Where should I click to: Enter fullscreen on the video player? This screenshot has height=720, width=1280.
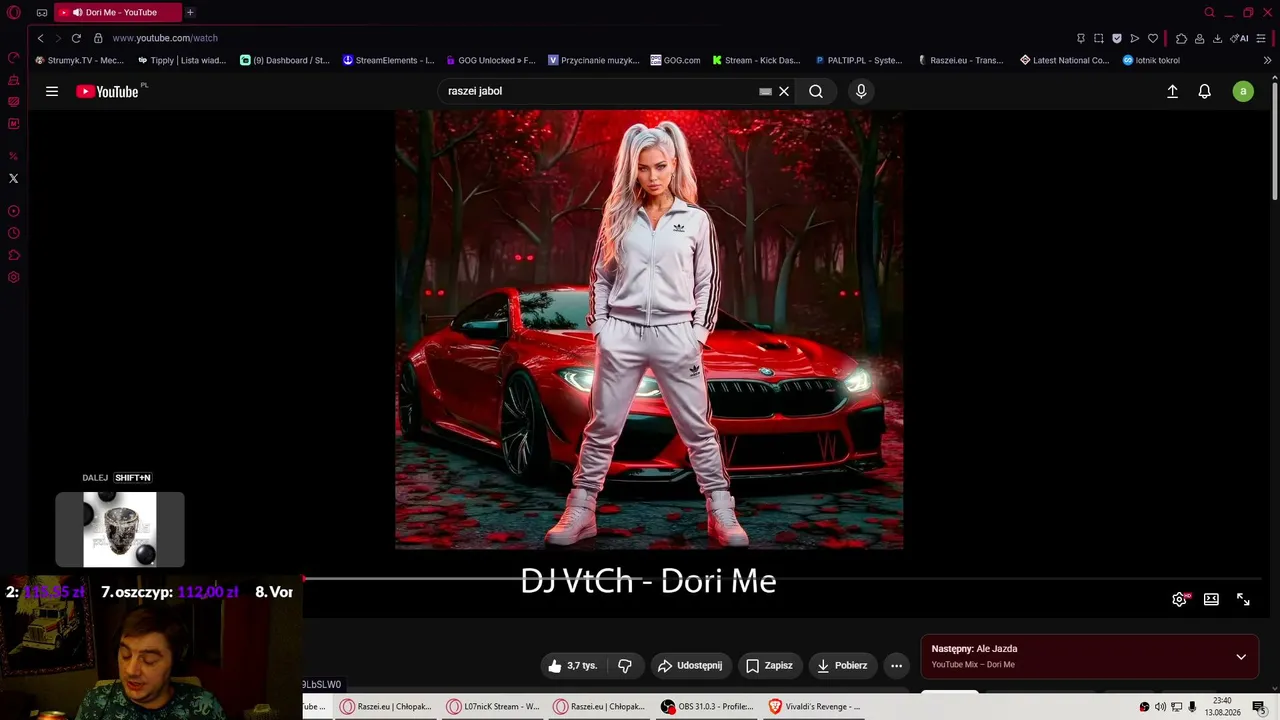click(1243, 599)
